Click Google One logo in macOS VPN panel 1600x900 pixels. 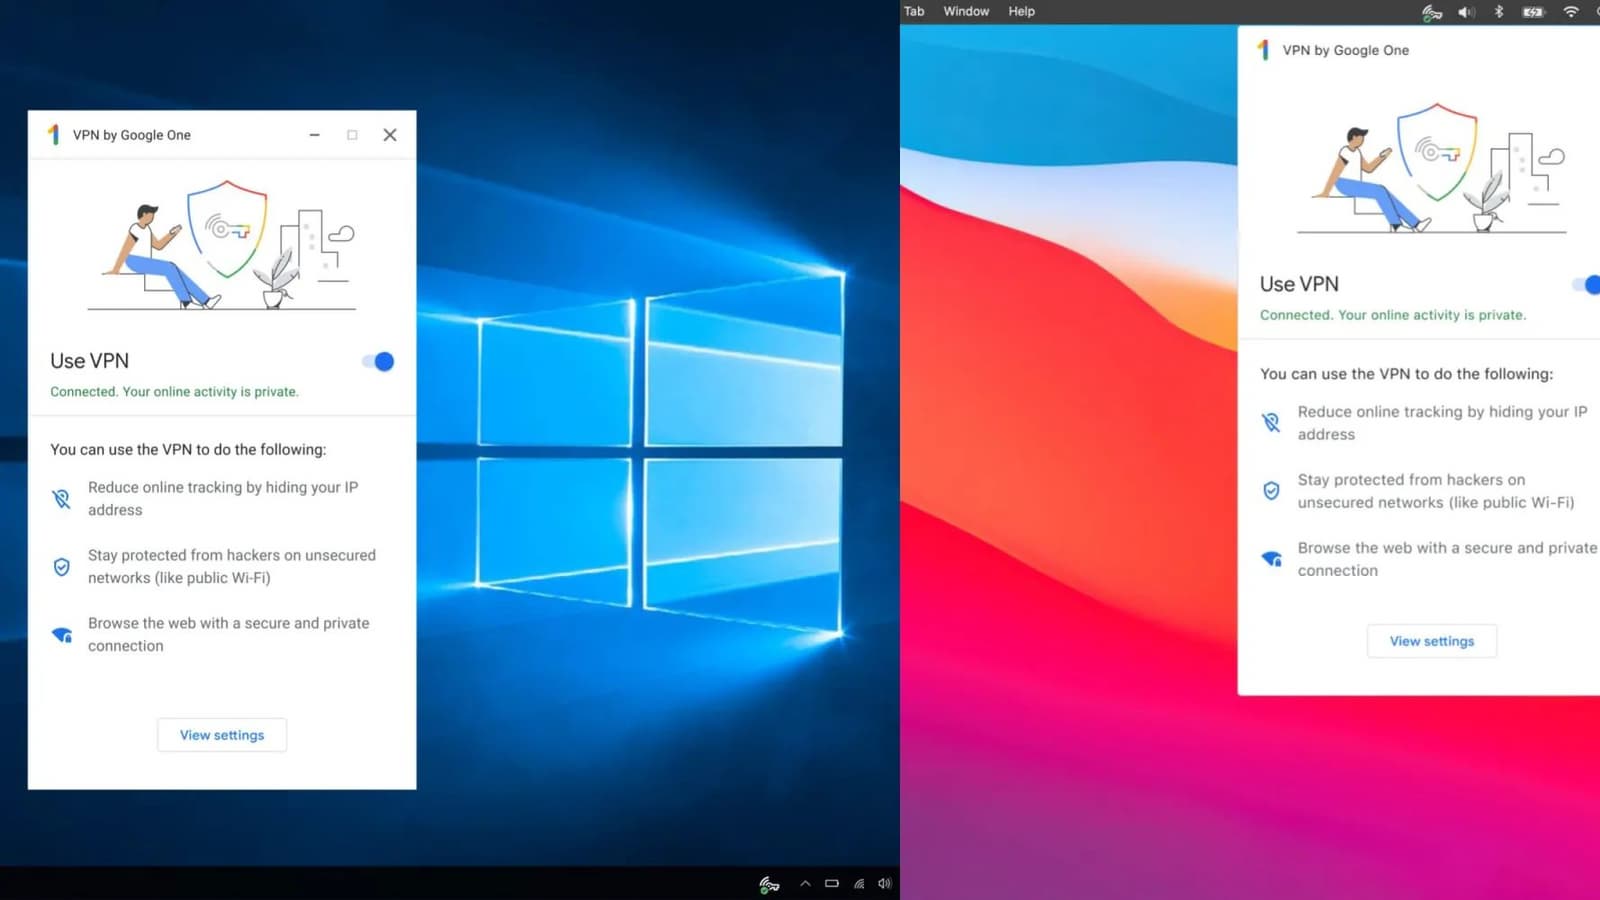tap(1264, 50)
